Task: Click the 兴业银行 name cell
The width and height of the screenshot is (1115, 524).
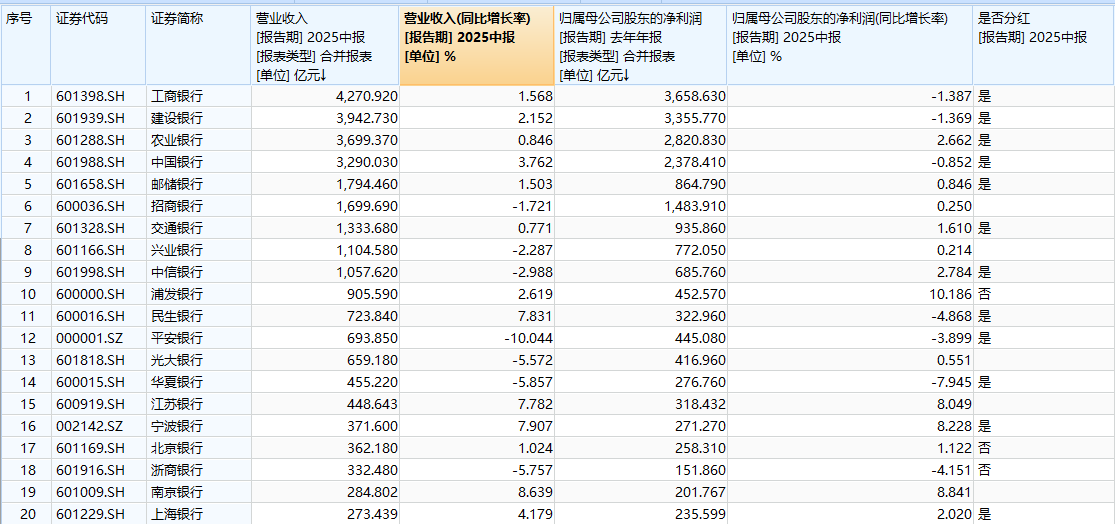Action: (x=198, y=250)
